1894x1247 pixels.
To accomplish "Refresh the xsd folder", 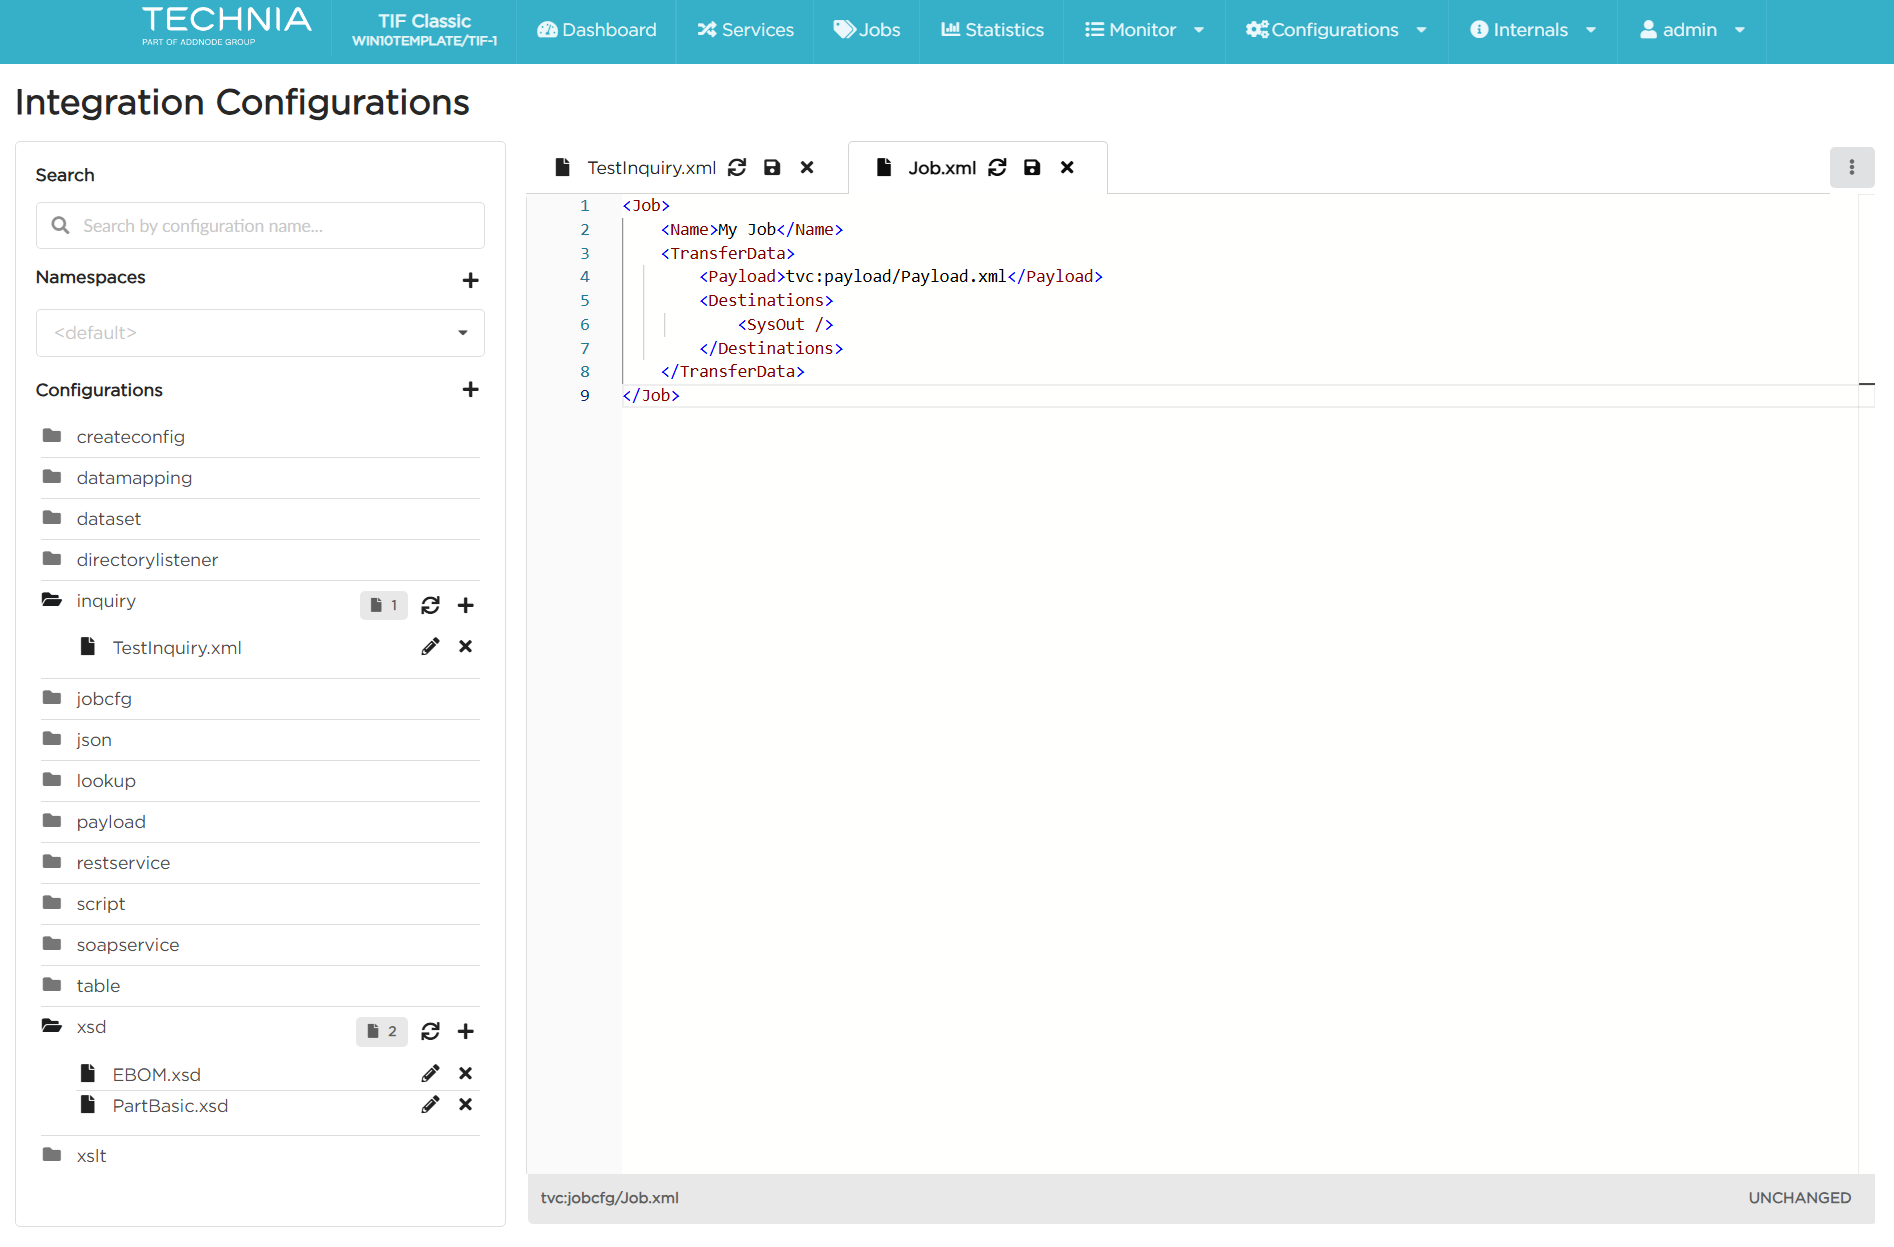I will [430, 1031].
